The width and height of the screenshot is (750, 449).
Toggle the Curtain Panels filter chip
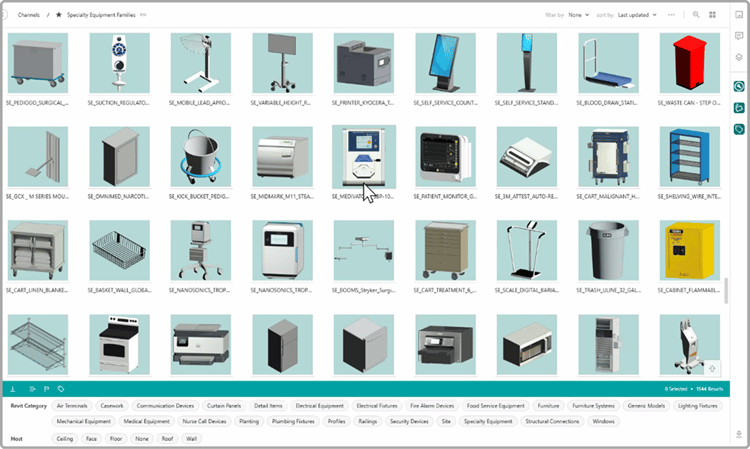[x=224, y=406]
